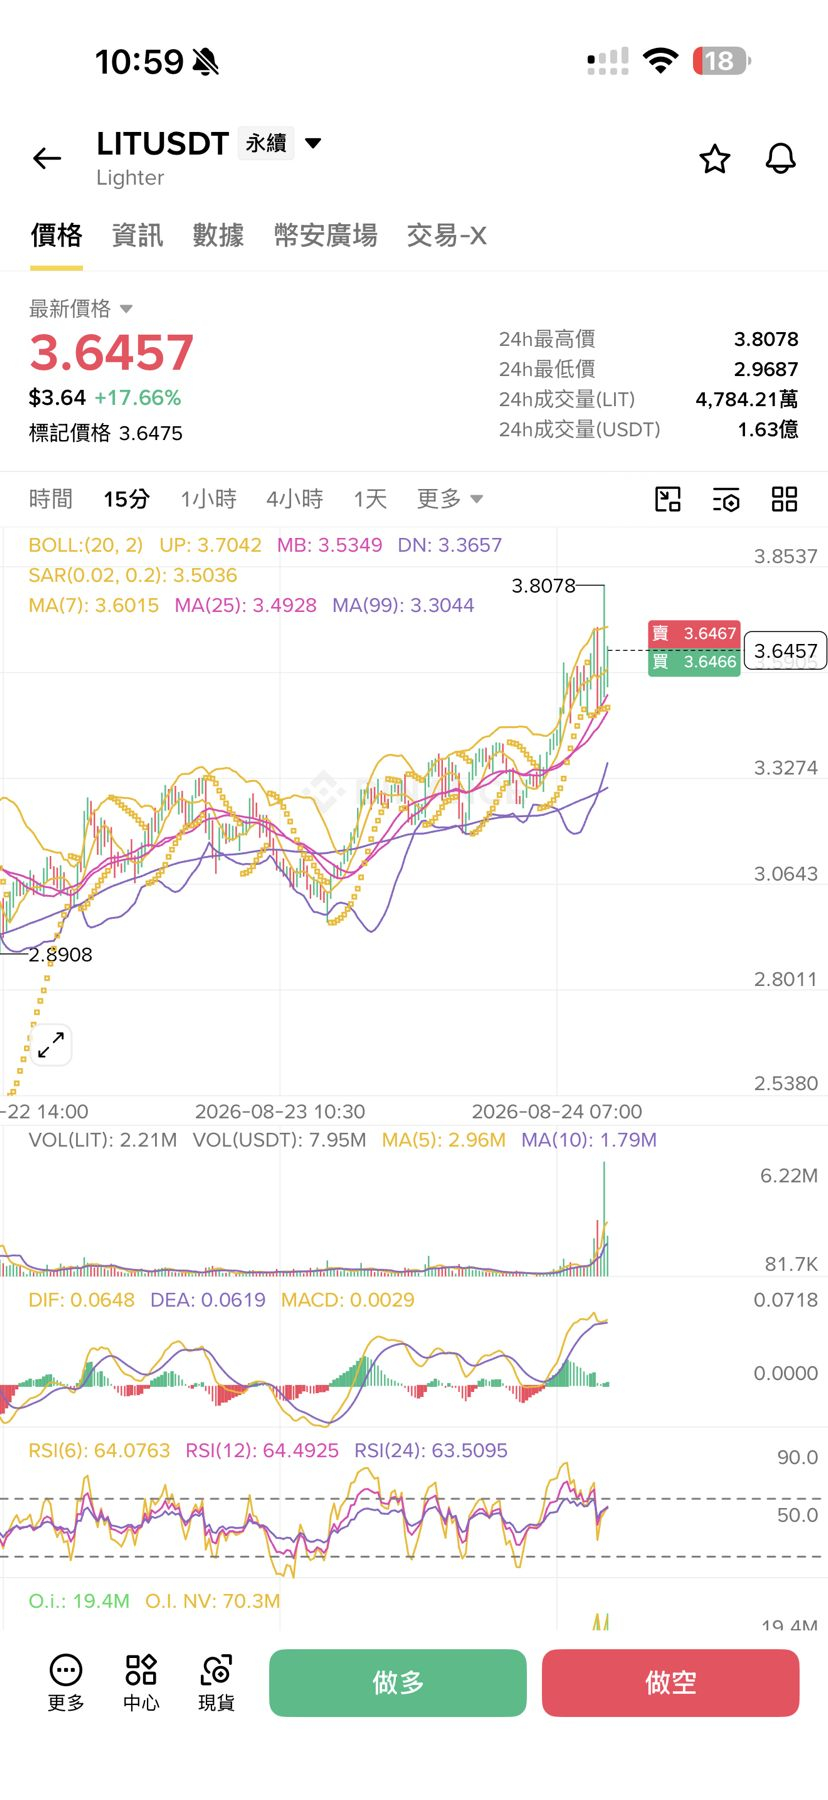Switch to the 數據 tab
Screen dimensions: 828x1800
[x=218, y=235]
